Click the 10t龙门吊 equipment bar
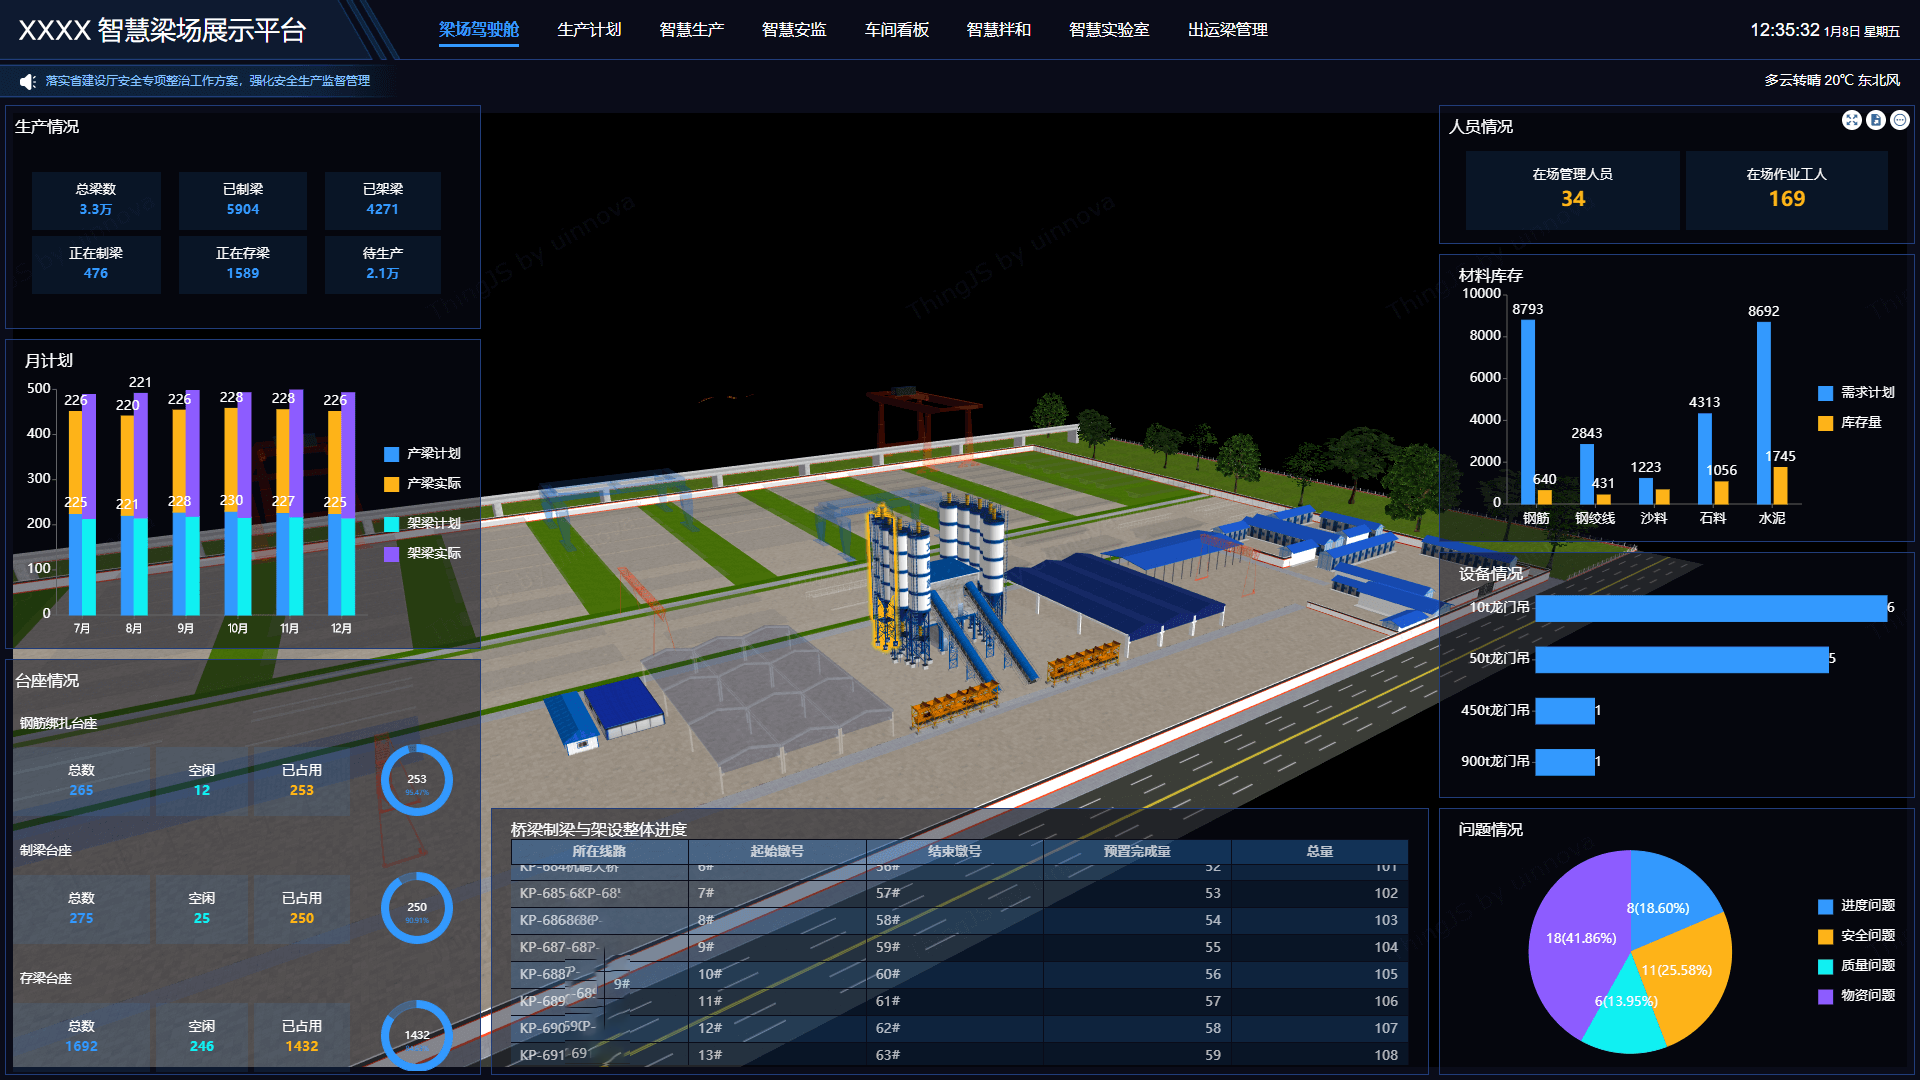This screenshot has width=1920, height=1080. [x=1710, y=608]
